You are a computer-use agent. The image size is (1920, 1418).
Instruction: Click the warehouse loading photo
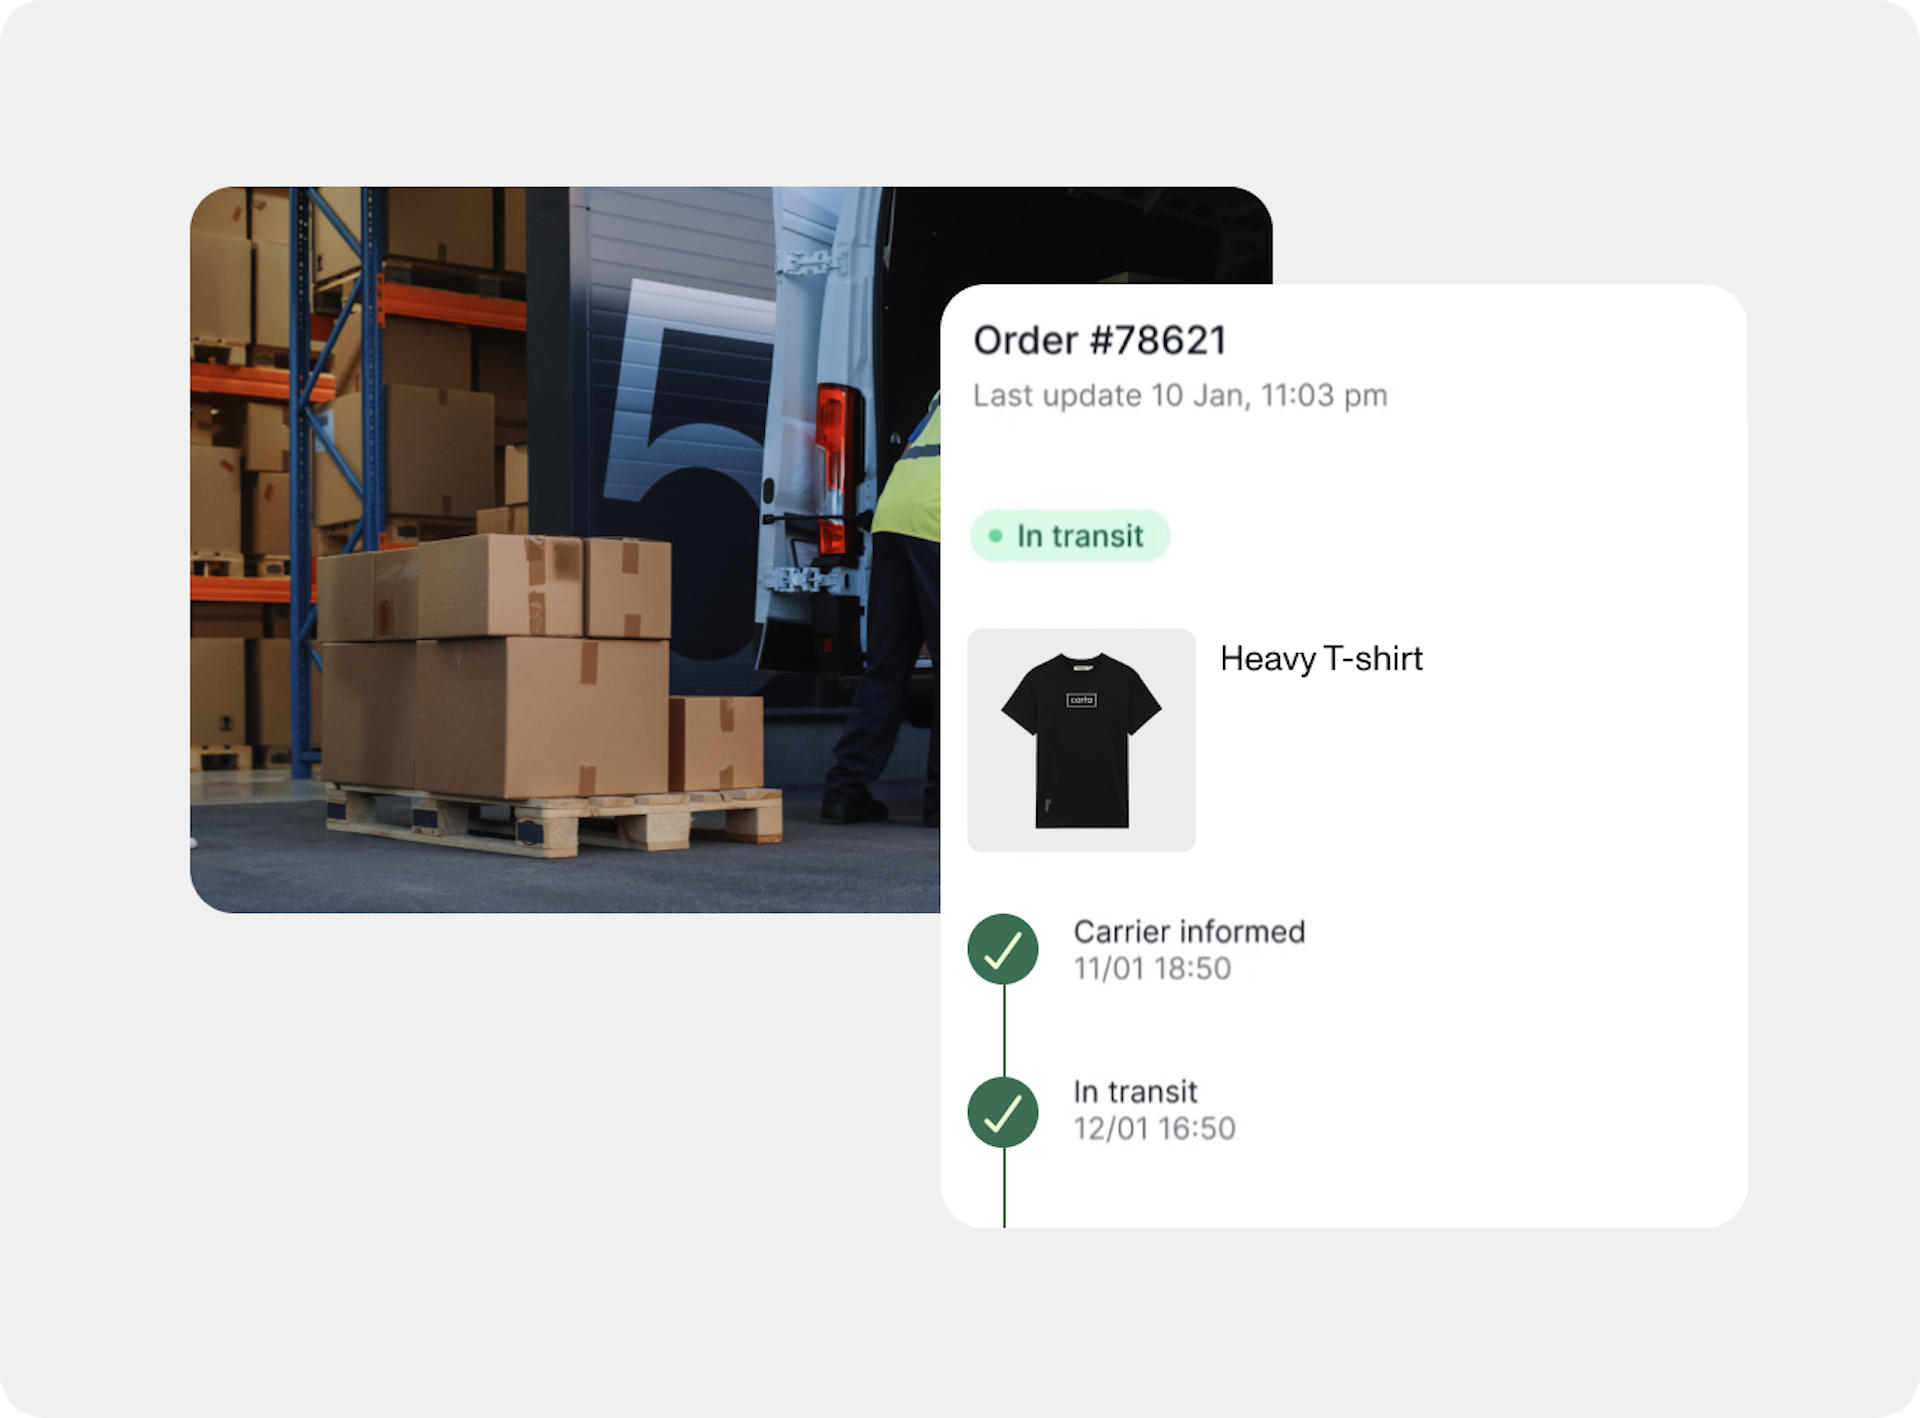565,549
